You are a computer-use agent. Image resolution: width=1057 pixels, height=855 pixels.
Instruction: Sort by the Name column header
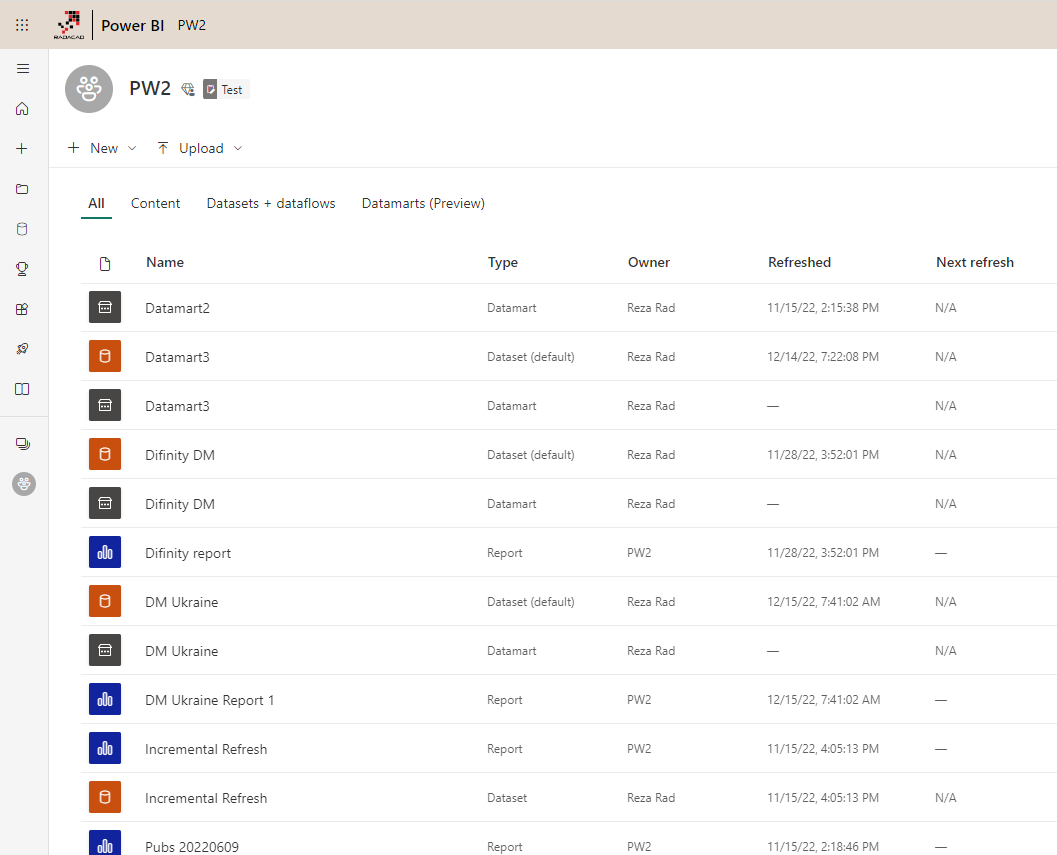click(x=165, y=262)
